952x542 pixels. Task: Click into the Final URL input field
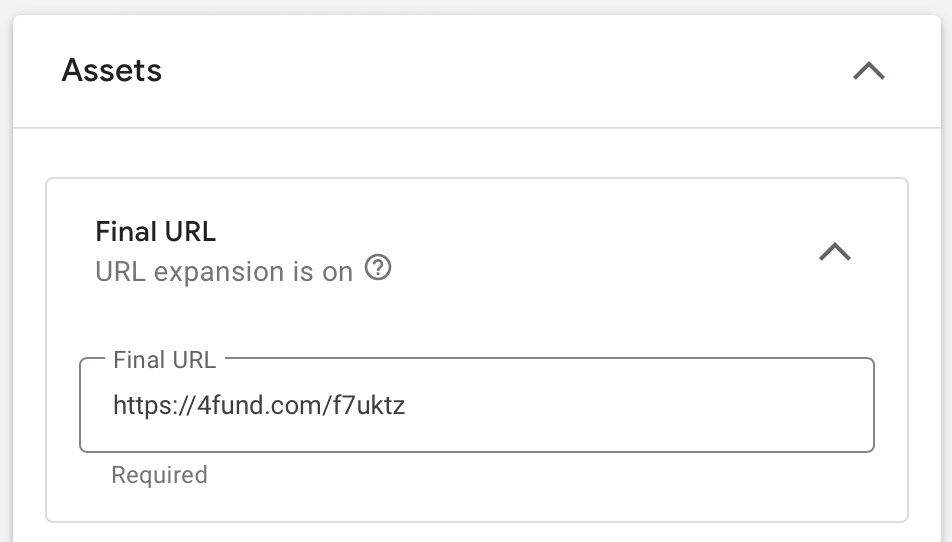[x=477, y=405]
